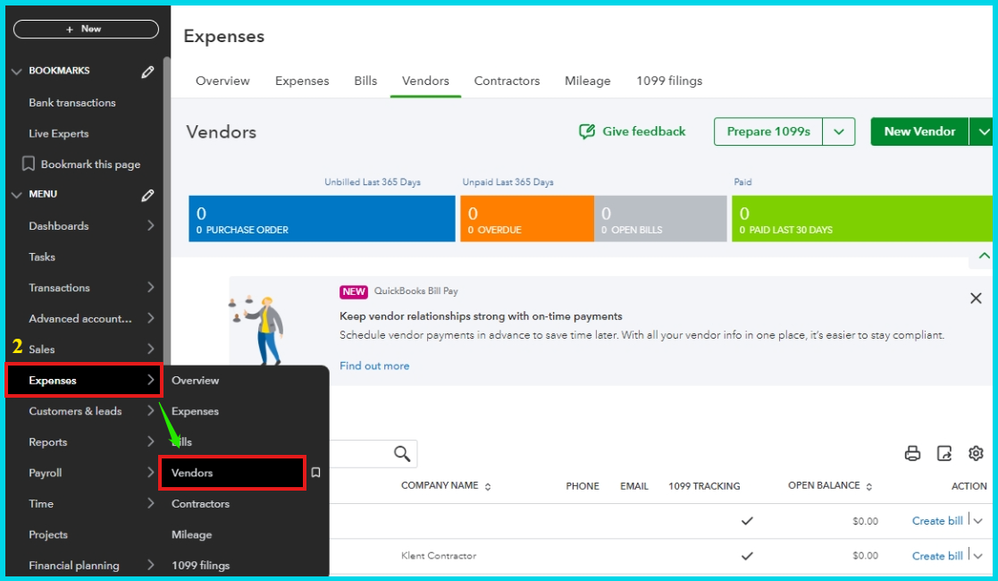Open action dropdown in first vendor row
Screen dimensions: 998x581
[x=978, y=521]
